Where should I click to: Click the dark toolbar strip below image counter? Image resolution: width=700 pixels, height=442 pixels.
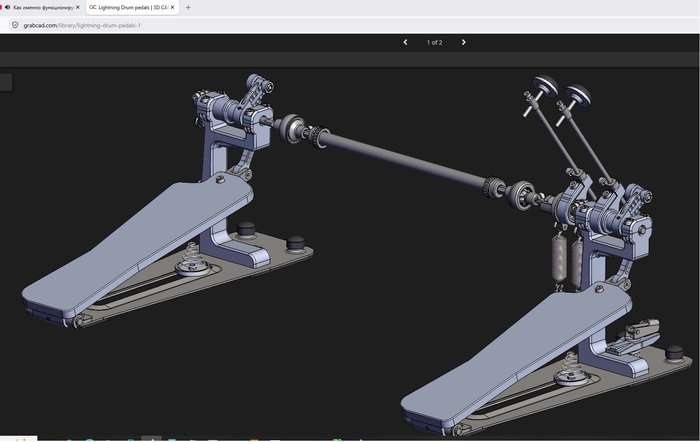point(350,59)
